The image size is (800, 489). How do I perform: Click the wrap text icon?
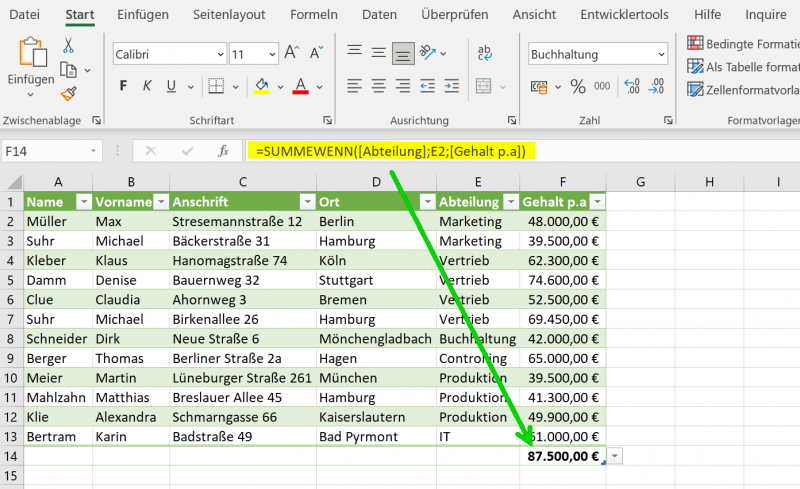[484, 53]
